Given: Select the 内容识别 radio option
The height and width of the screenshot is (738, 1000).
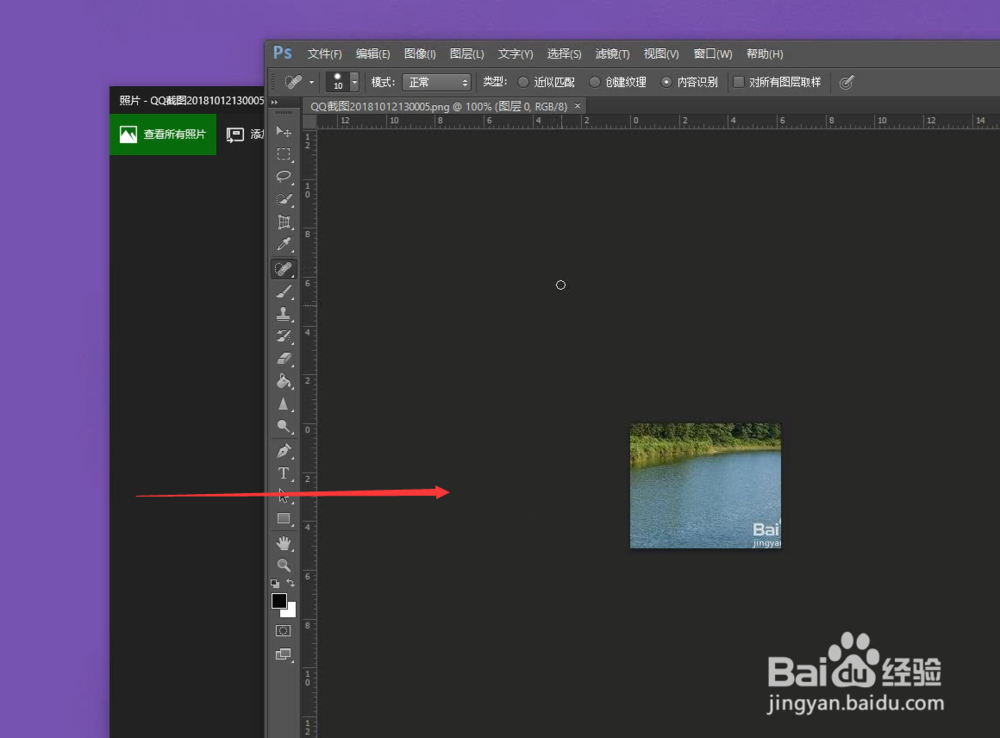Looking at the screenshot, I should (689, 82).
